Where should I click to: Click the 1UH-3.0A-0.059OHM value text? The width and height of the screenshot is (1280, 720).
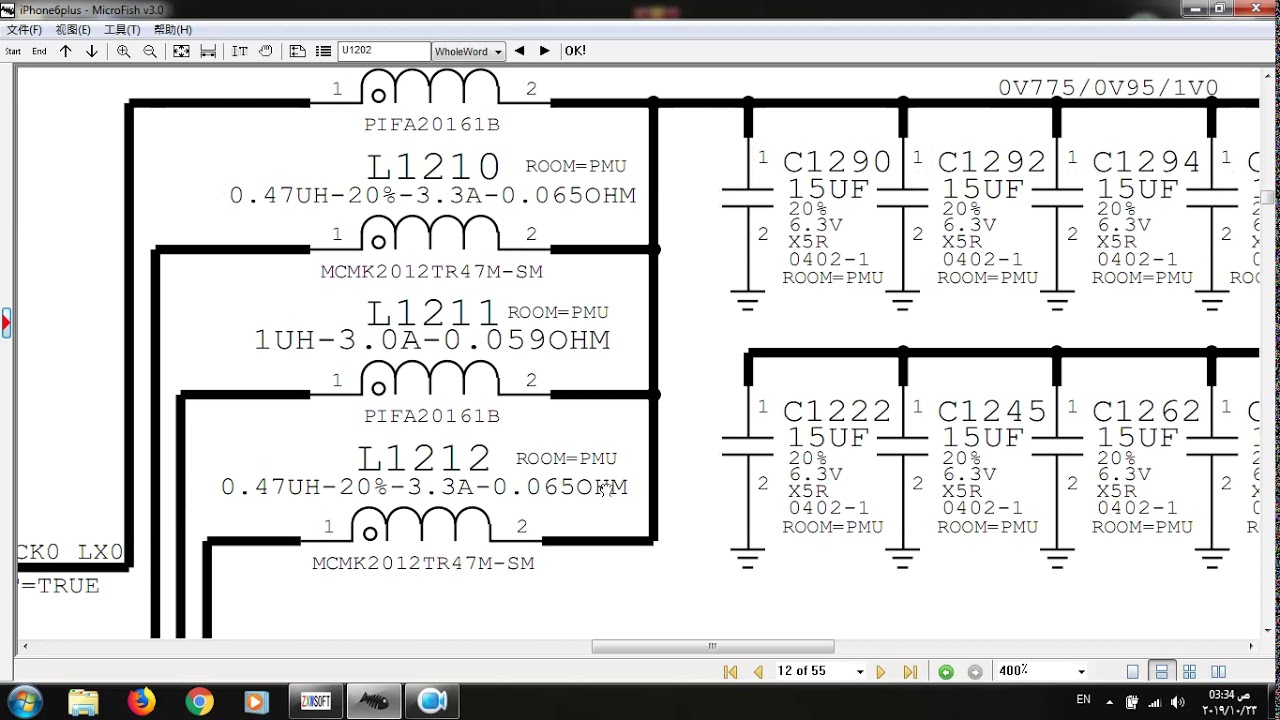click(x=432, y=340)
